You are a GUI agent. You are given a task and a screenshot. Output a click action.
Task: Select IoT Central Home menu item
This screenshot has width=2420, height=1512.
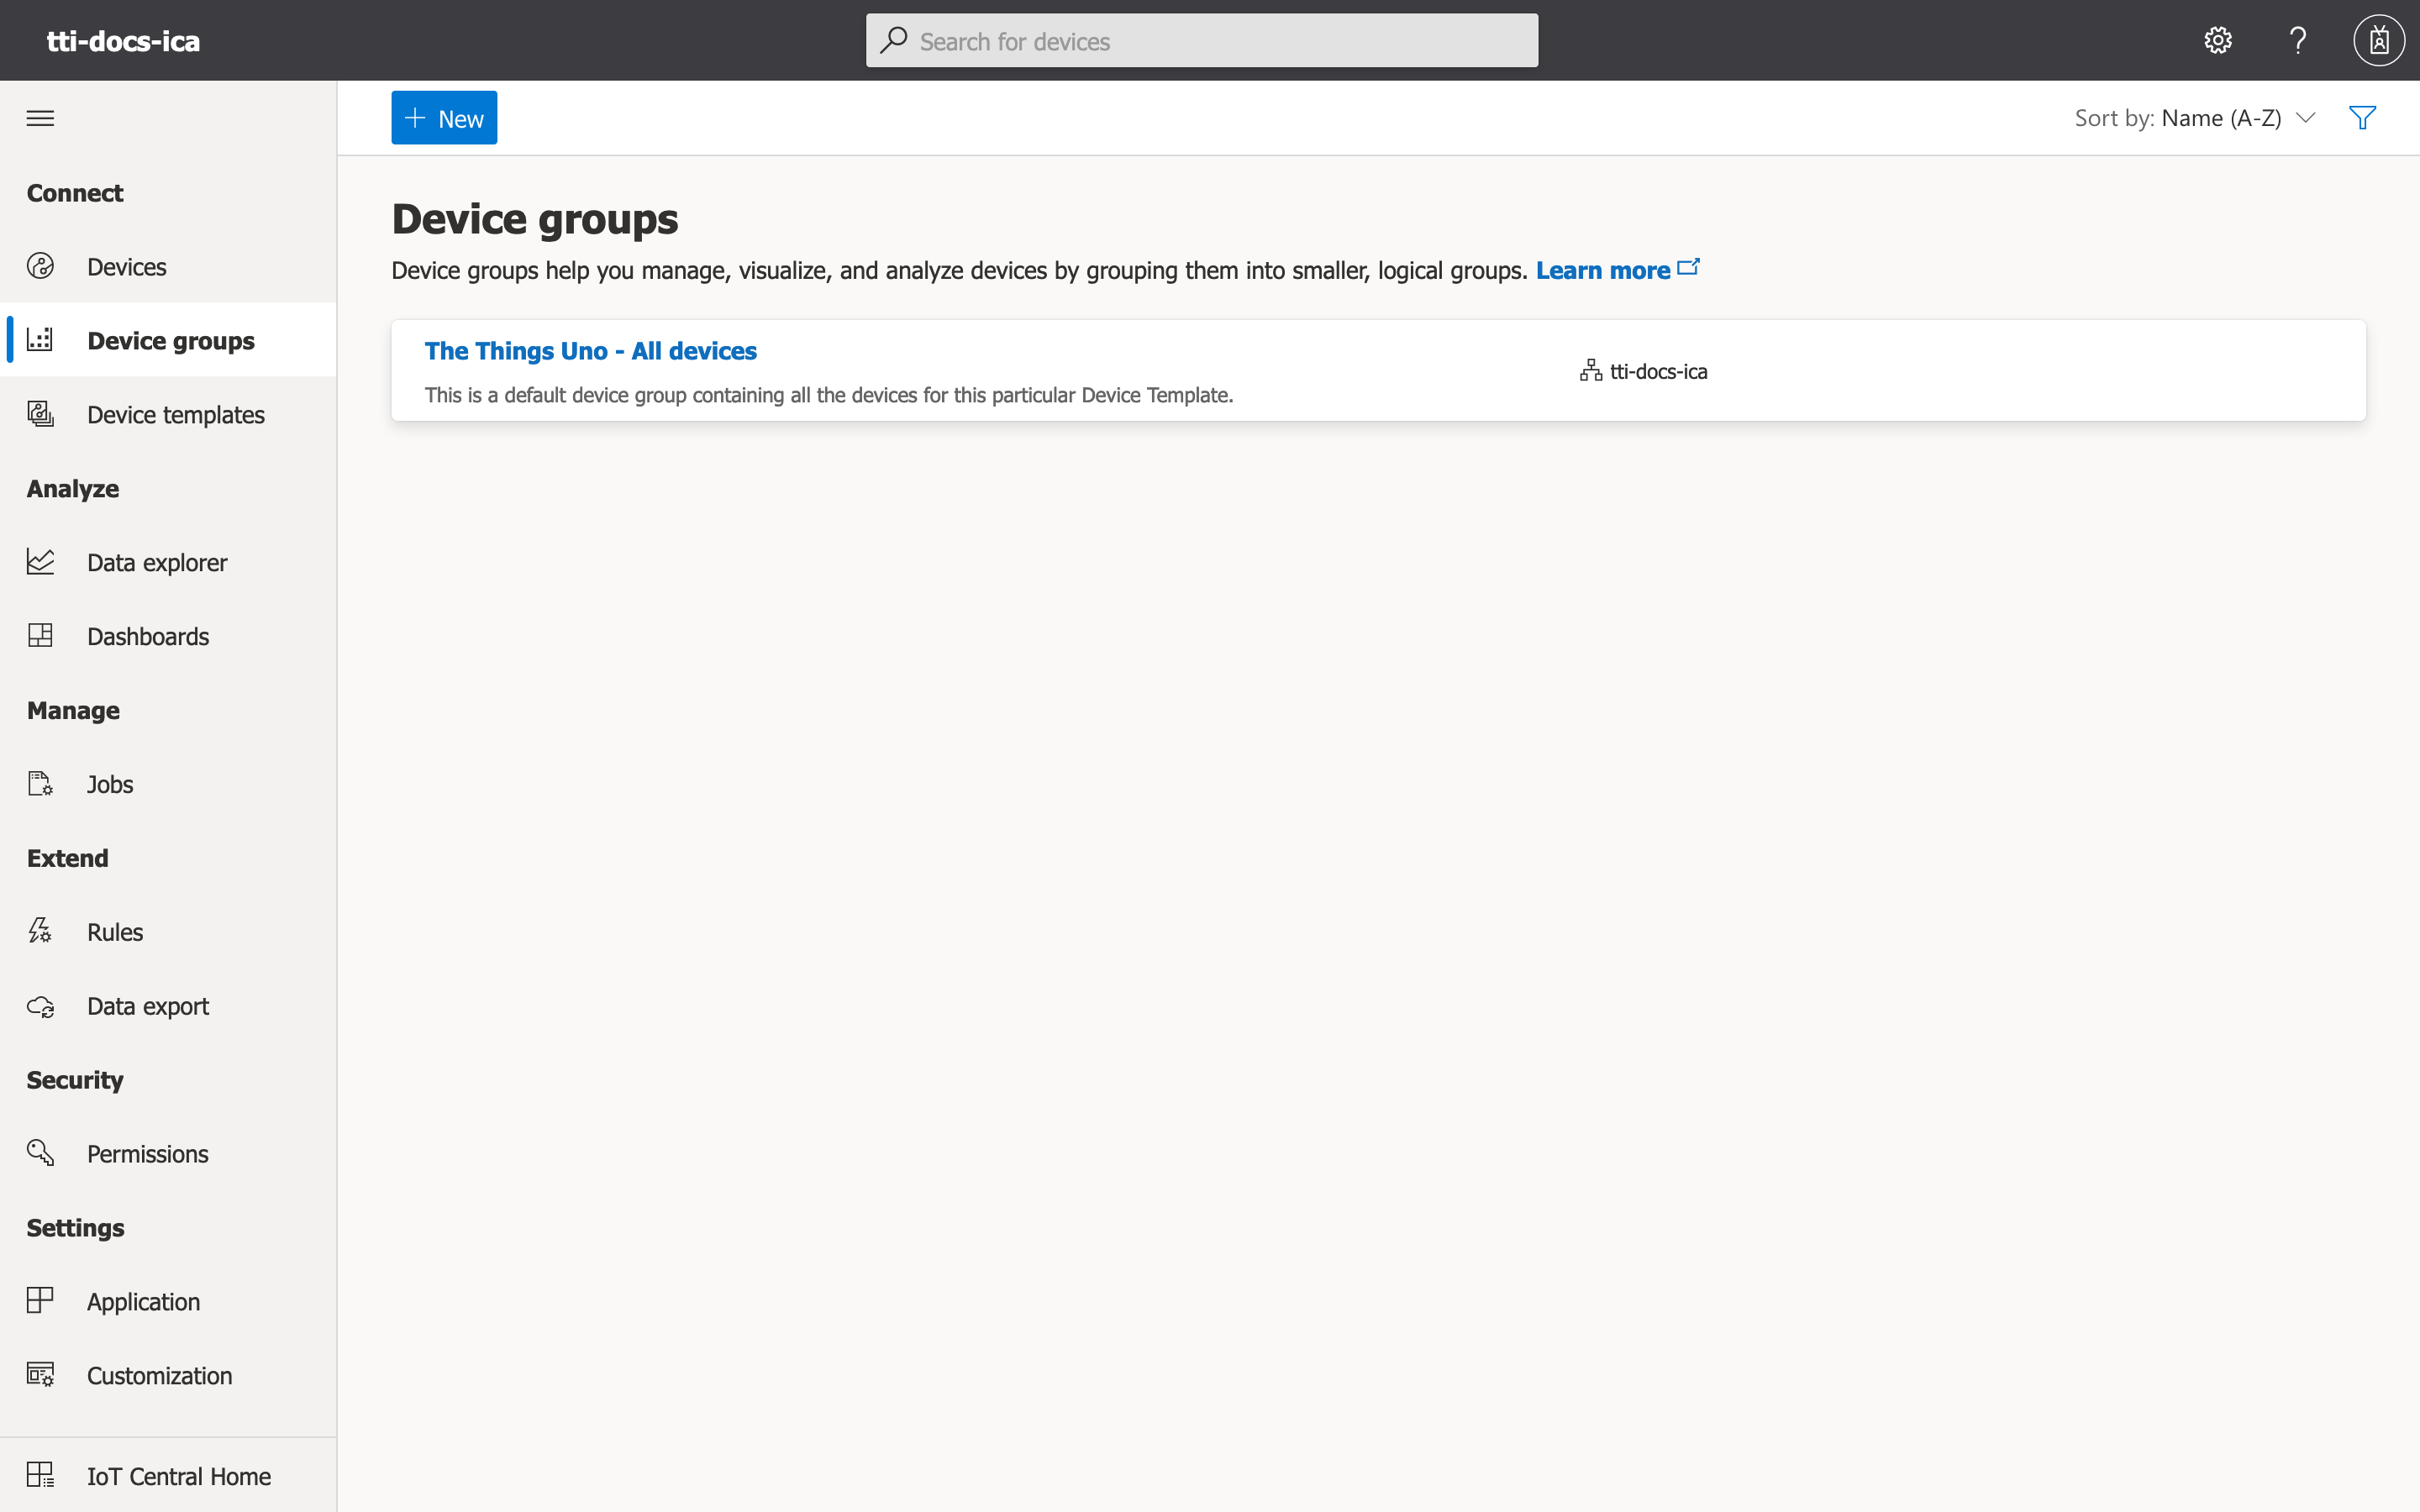pos(180,1473)
